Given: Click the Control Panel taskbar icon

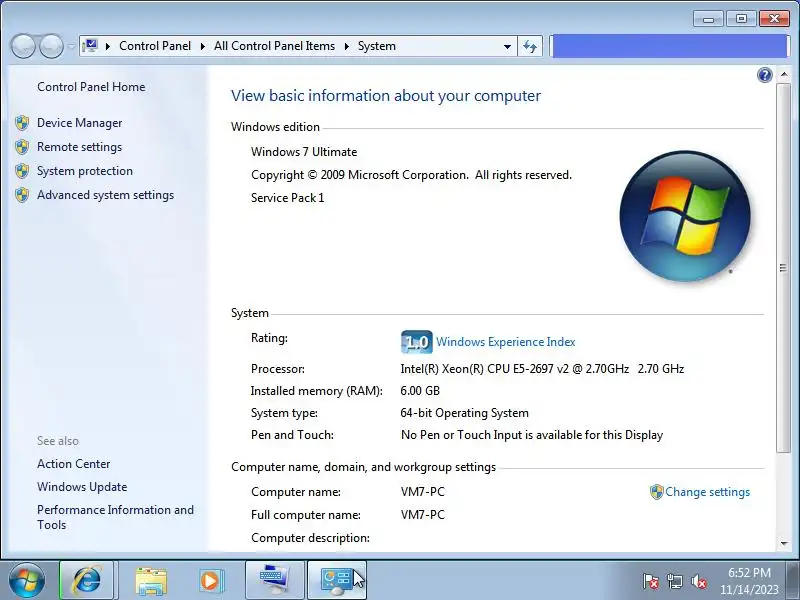Looking at the screenshot, I should click(x=336, y=580).
